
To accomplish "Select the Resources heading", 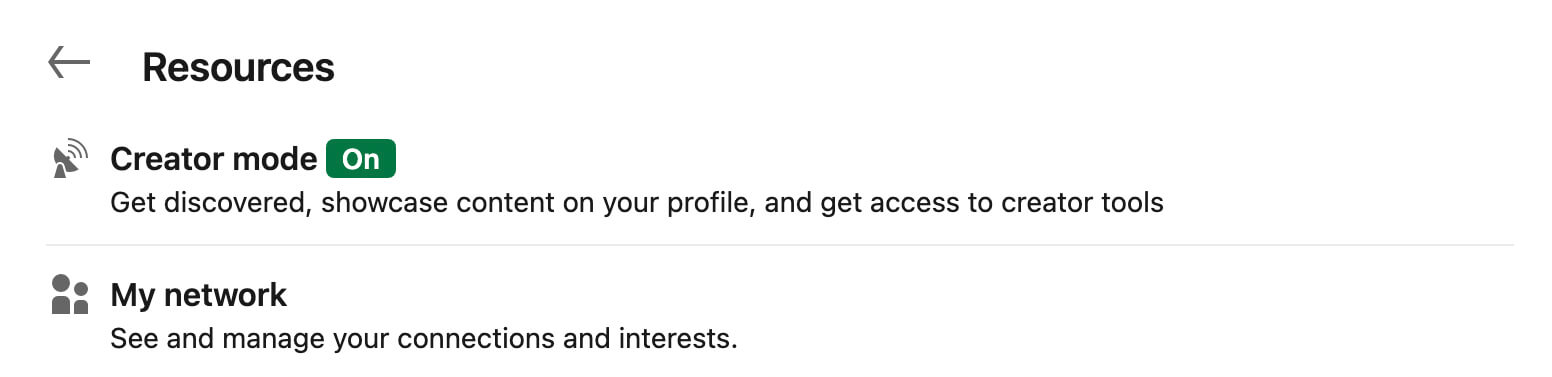I will click(x=238, y=67).
